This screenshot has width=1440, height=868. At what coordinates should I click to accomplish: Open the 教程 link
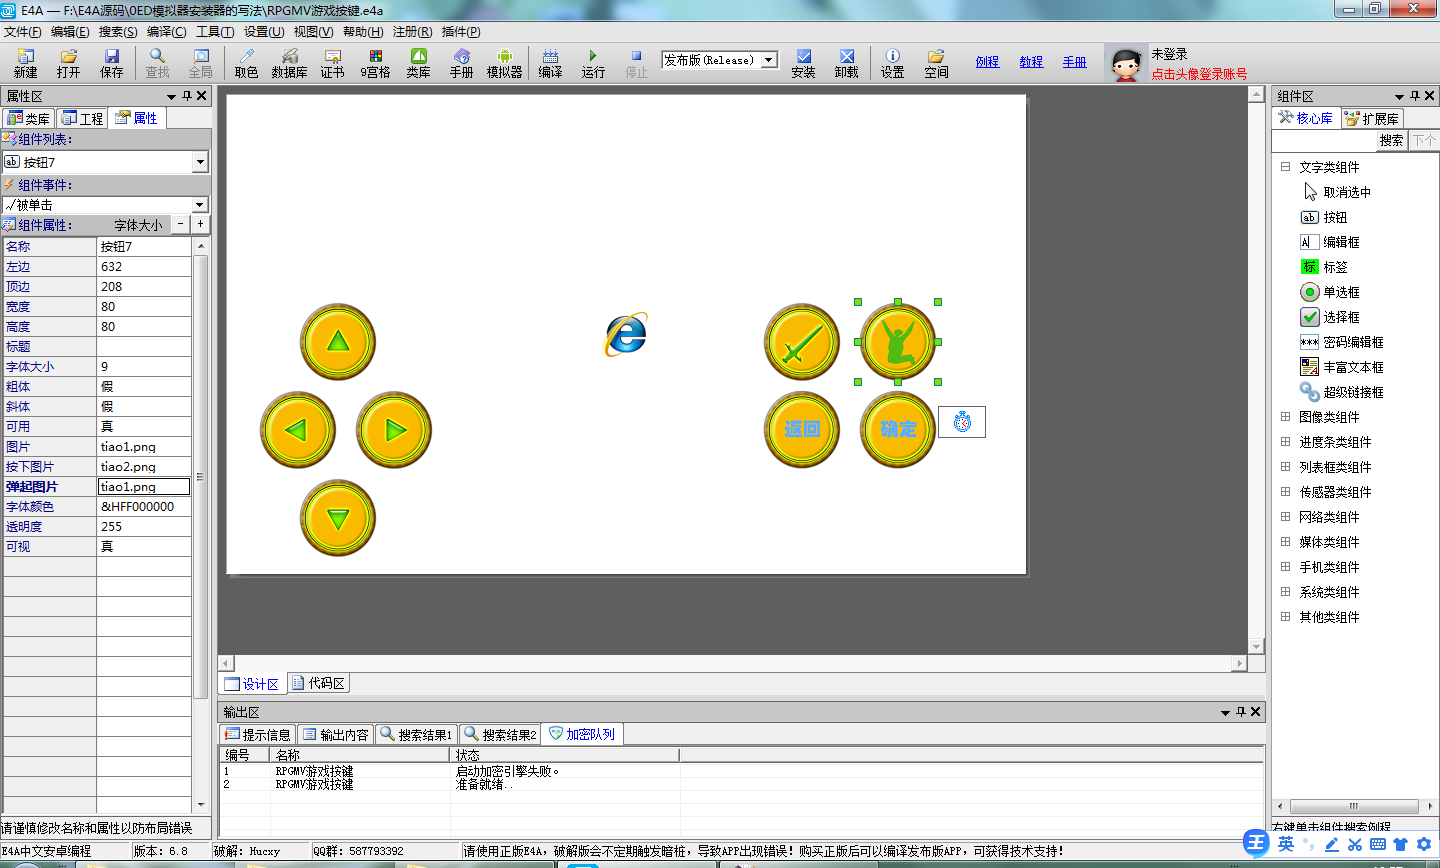1031,62
